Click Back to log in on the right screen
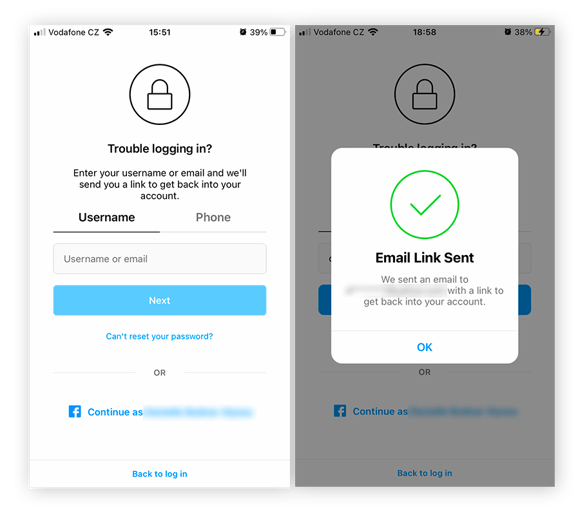 [425, 473]
